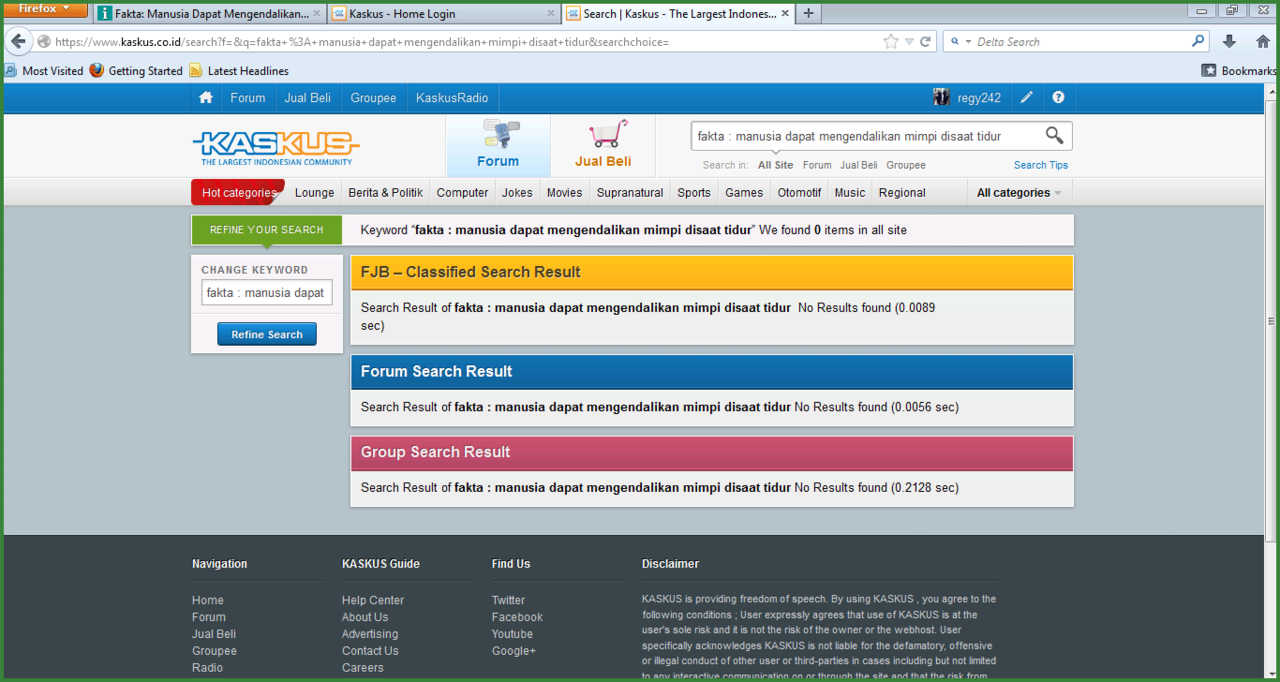Click the Refine Search button

[267, 334]
